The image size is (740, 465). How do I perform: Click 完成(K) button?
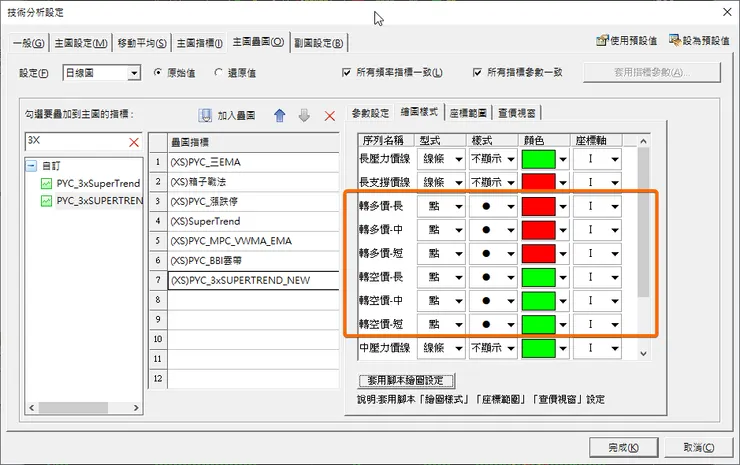pyautogui.click(x=623, y=447)
